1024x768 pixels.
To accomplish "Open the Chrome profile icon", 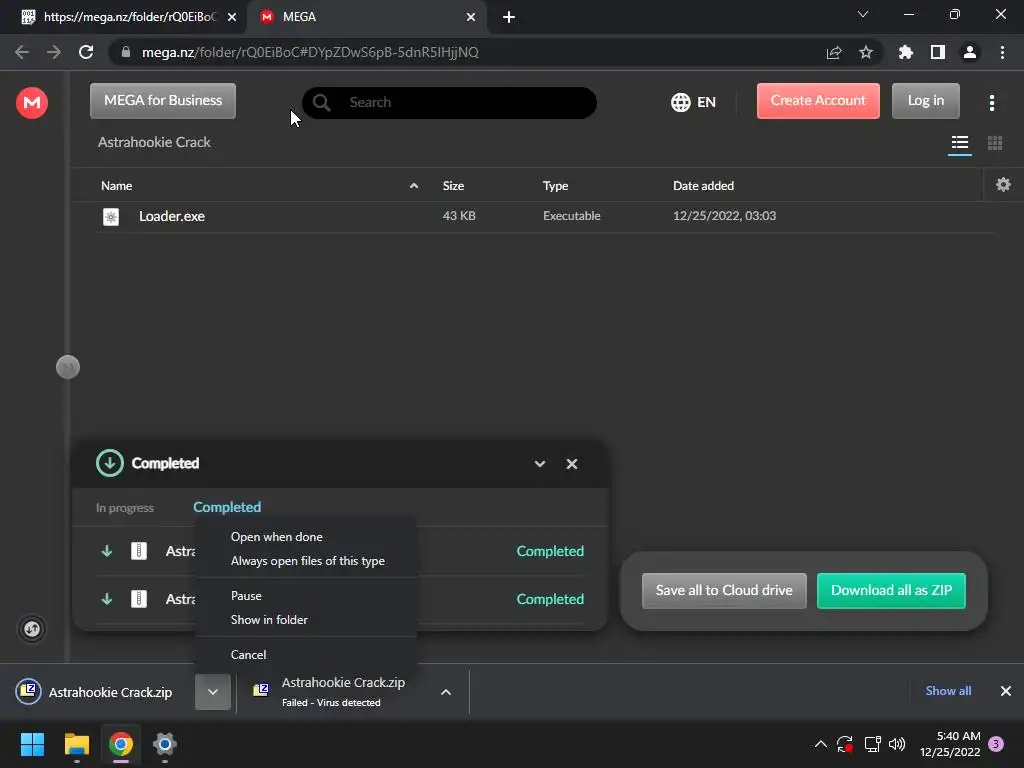I will [970, 52].
